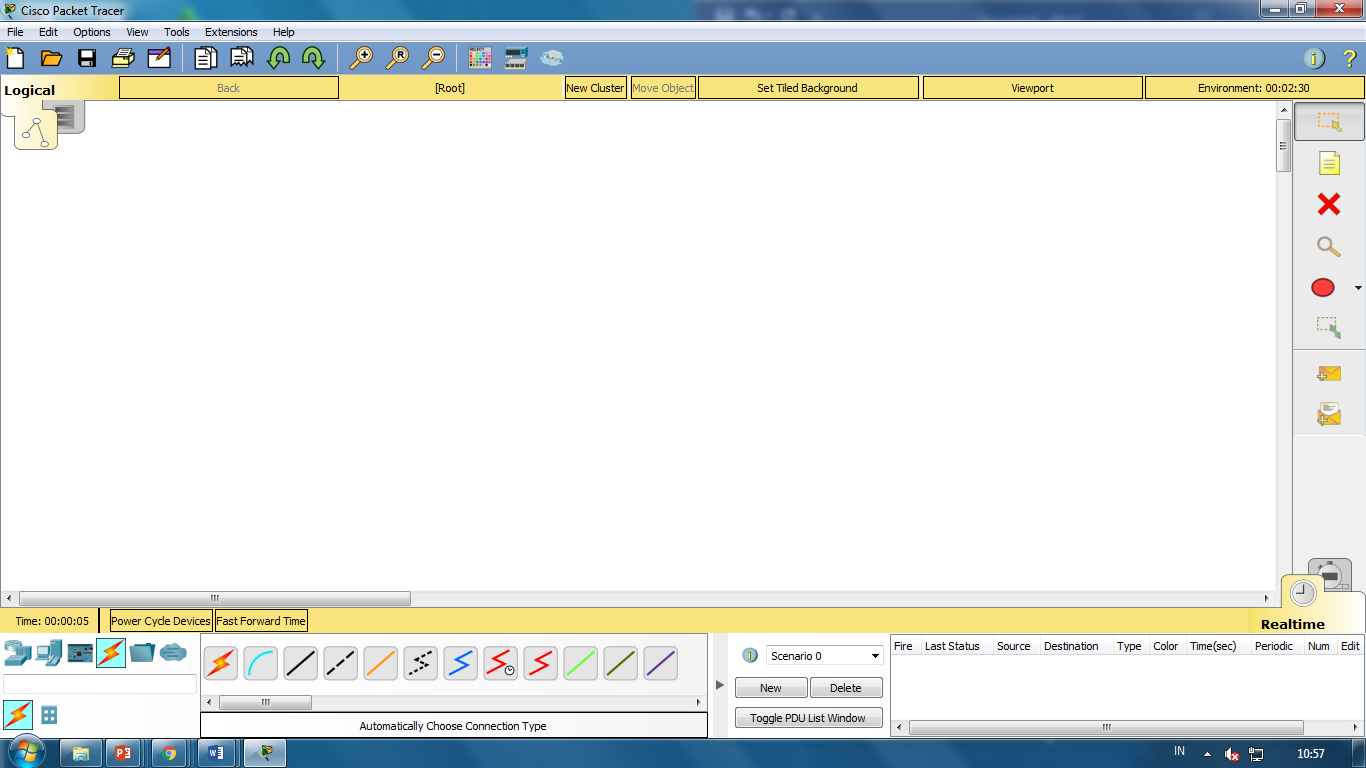Select the green Octal cable
The image size is (1366, 768).
[x=581, y=663]
